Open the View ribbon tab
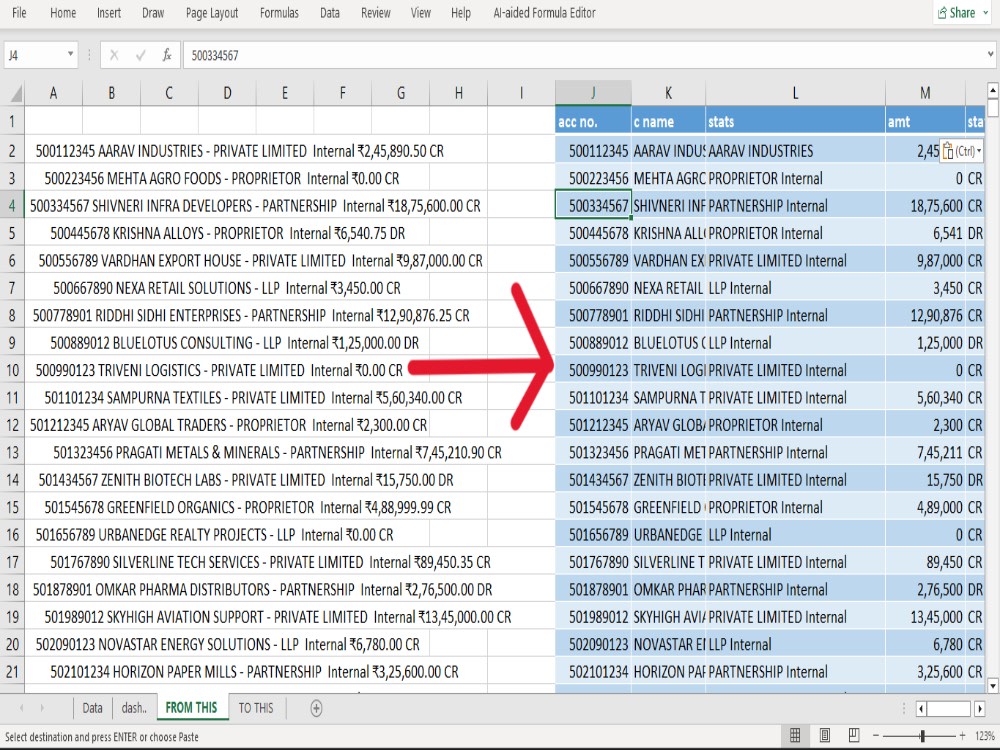This screenshot has height=750, width=1000. pos(420,13)
